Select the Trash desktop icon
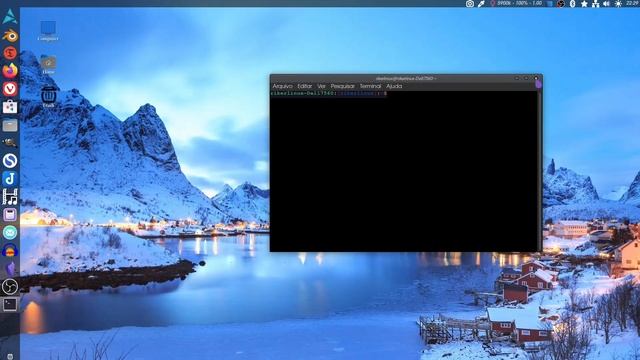Image resolution: width=640 pixels, height=360 pixels. [x=48, y=97]
